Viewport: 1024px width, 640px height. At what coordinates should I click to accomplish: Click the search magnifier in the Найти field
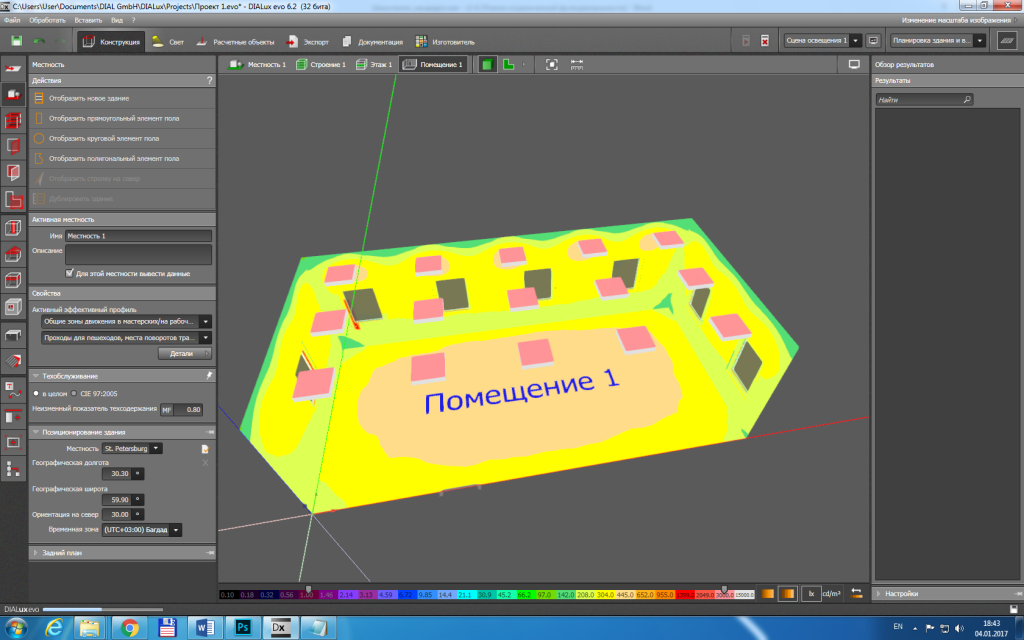tap(967, 99)
